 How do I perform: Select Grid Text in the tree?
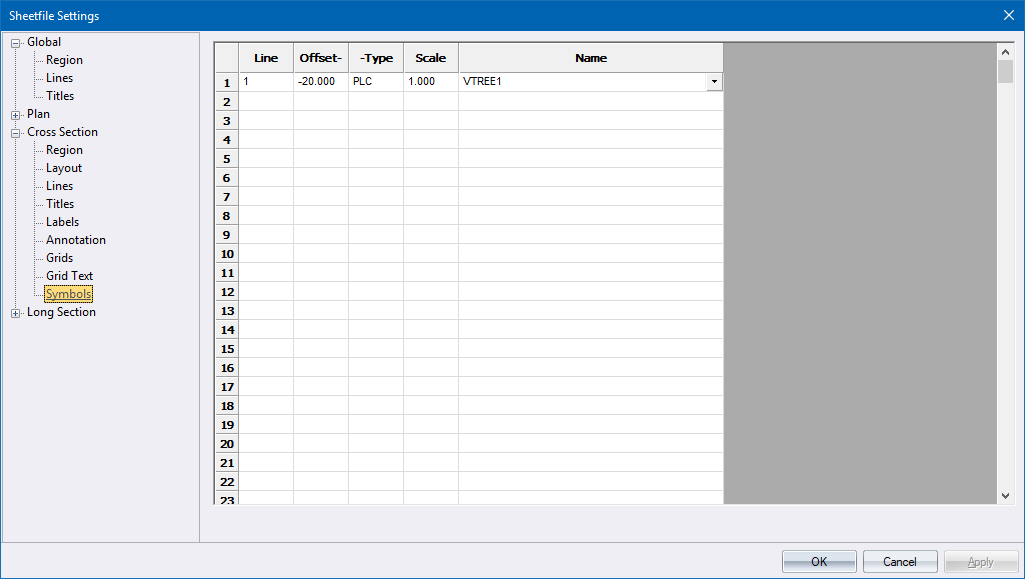(69, 276)
